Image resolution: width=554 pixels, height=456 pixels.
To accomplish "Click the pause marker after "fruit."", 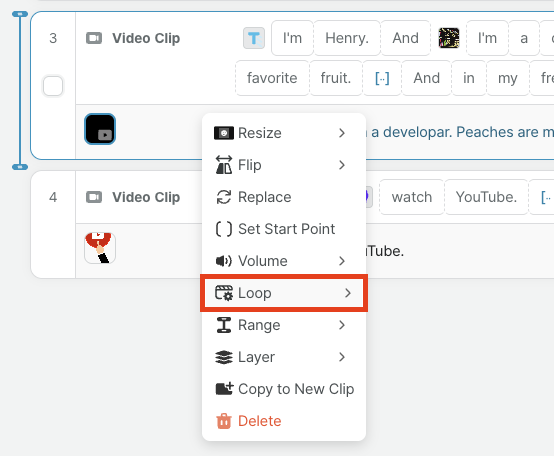I will pos(382,78).
